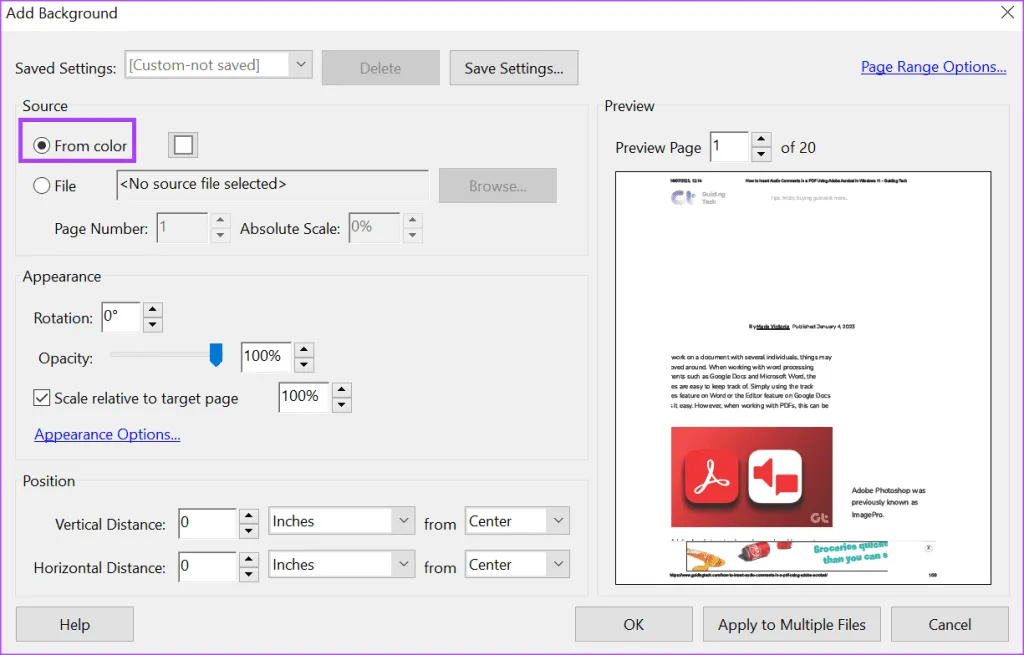The image size is (1024, 655).
Task: Select the From color radio button
Action: coord(42,146)
